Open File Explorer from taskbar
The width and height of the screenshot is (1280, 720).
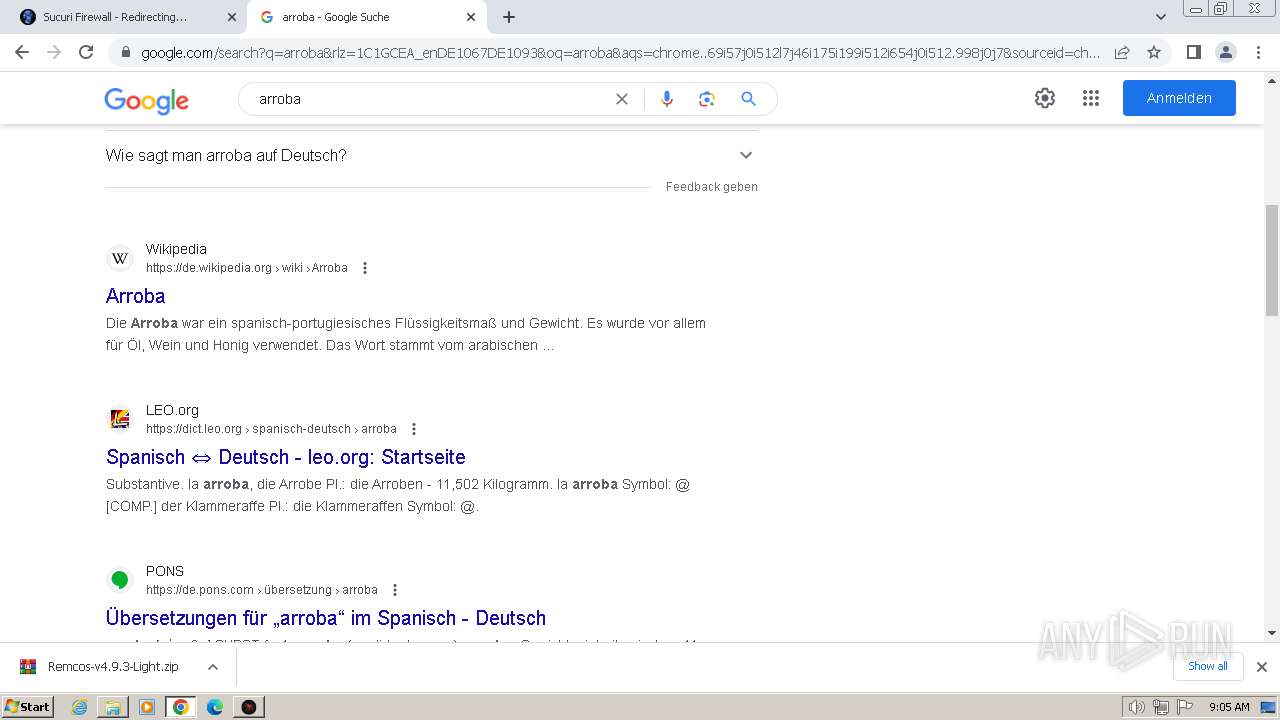(113, 707)
